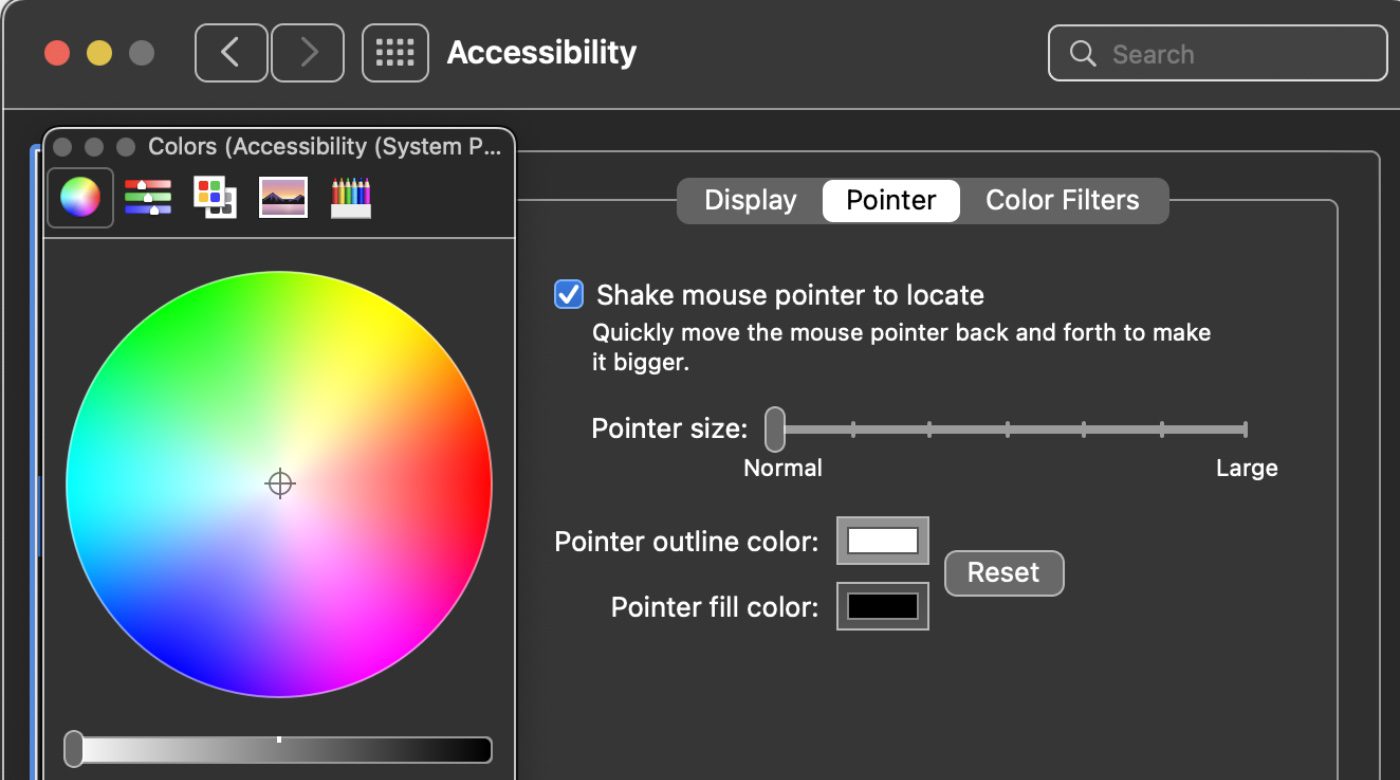
Task: Click the Show All grid icon
Action: point(395,53)
